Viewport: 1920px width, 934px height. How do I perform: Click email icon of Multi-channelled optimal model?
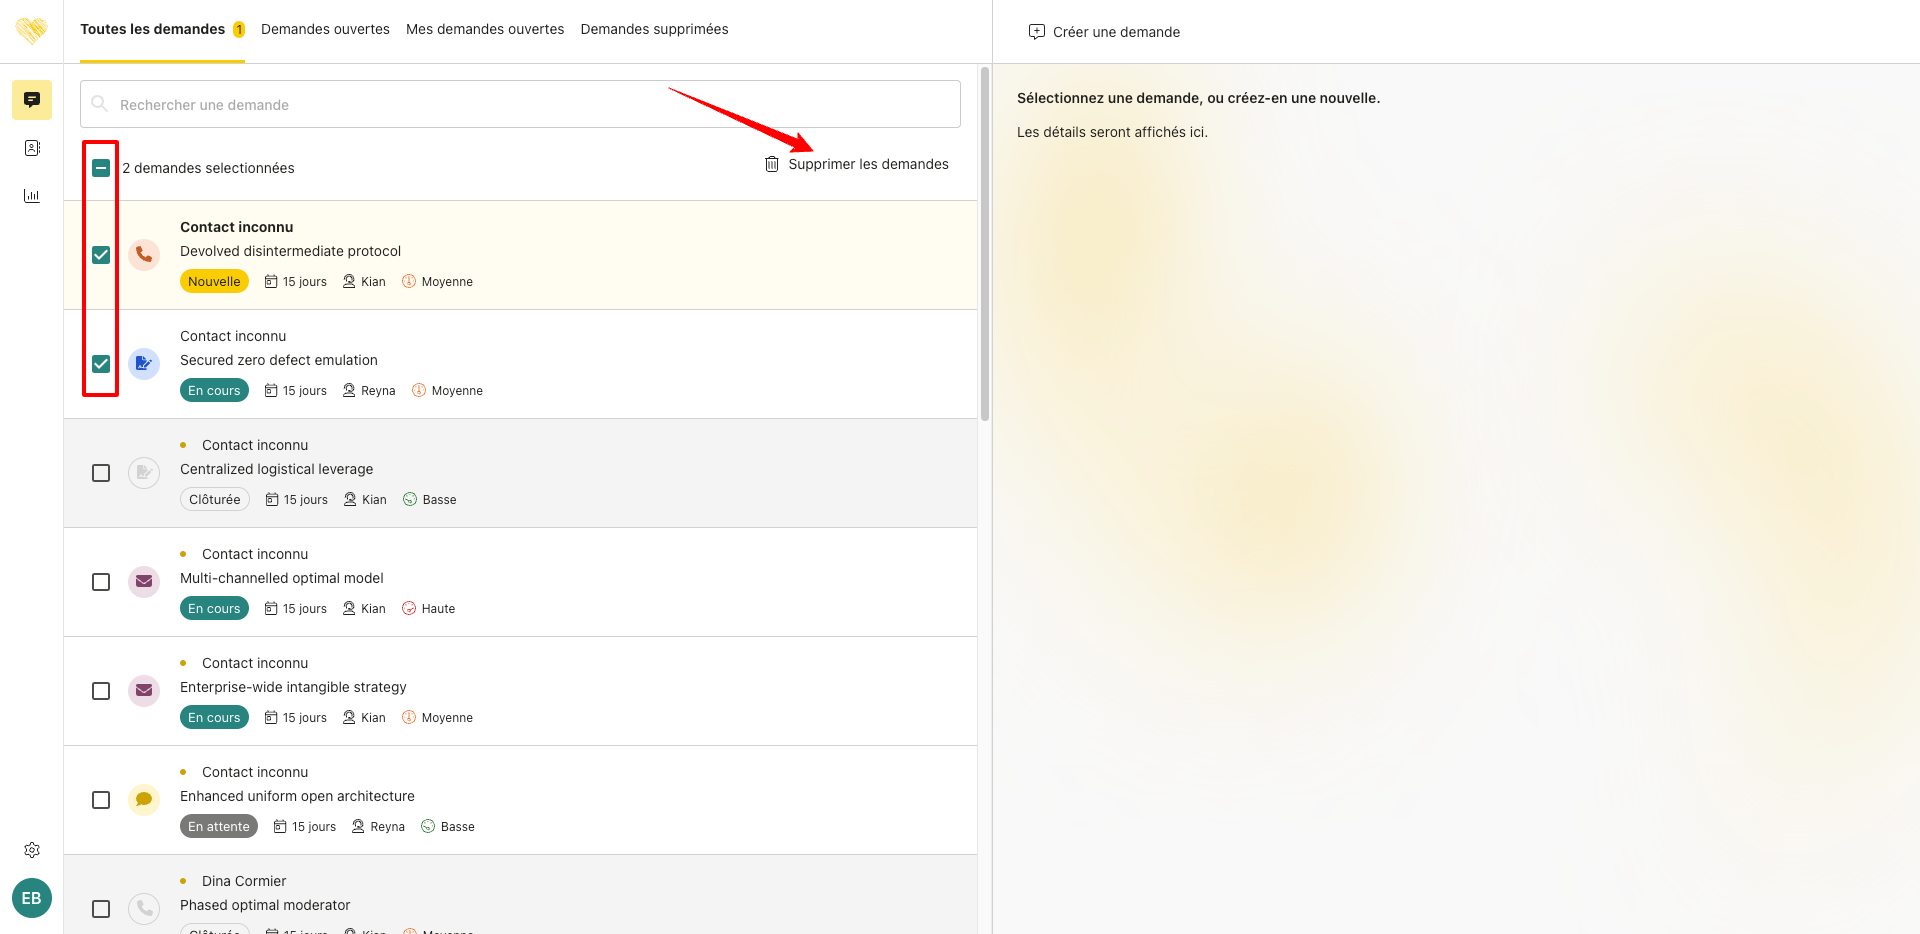click(144, 582)
